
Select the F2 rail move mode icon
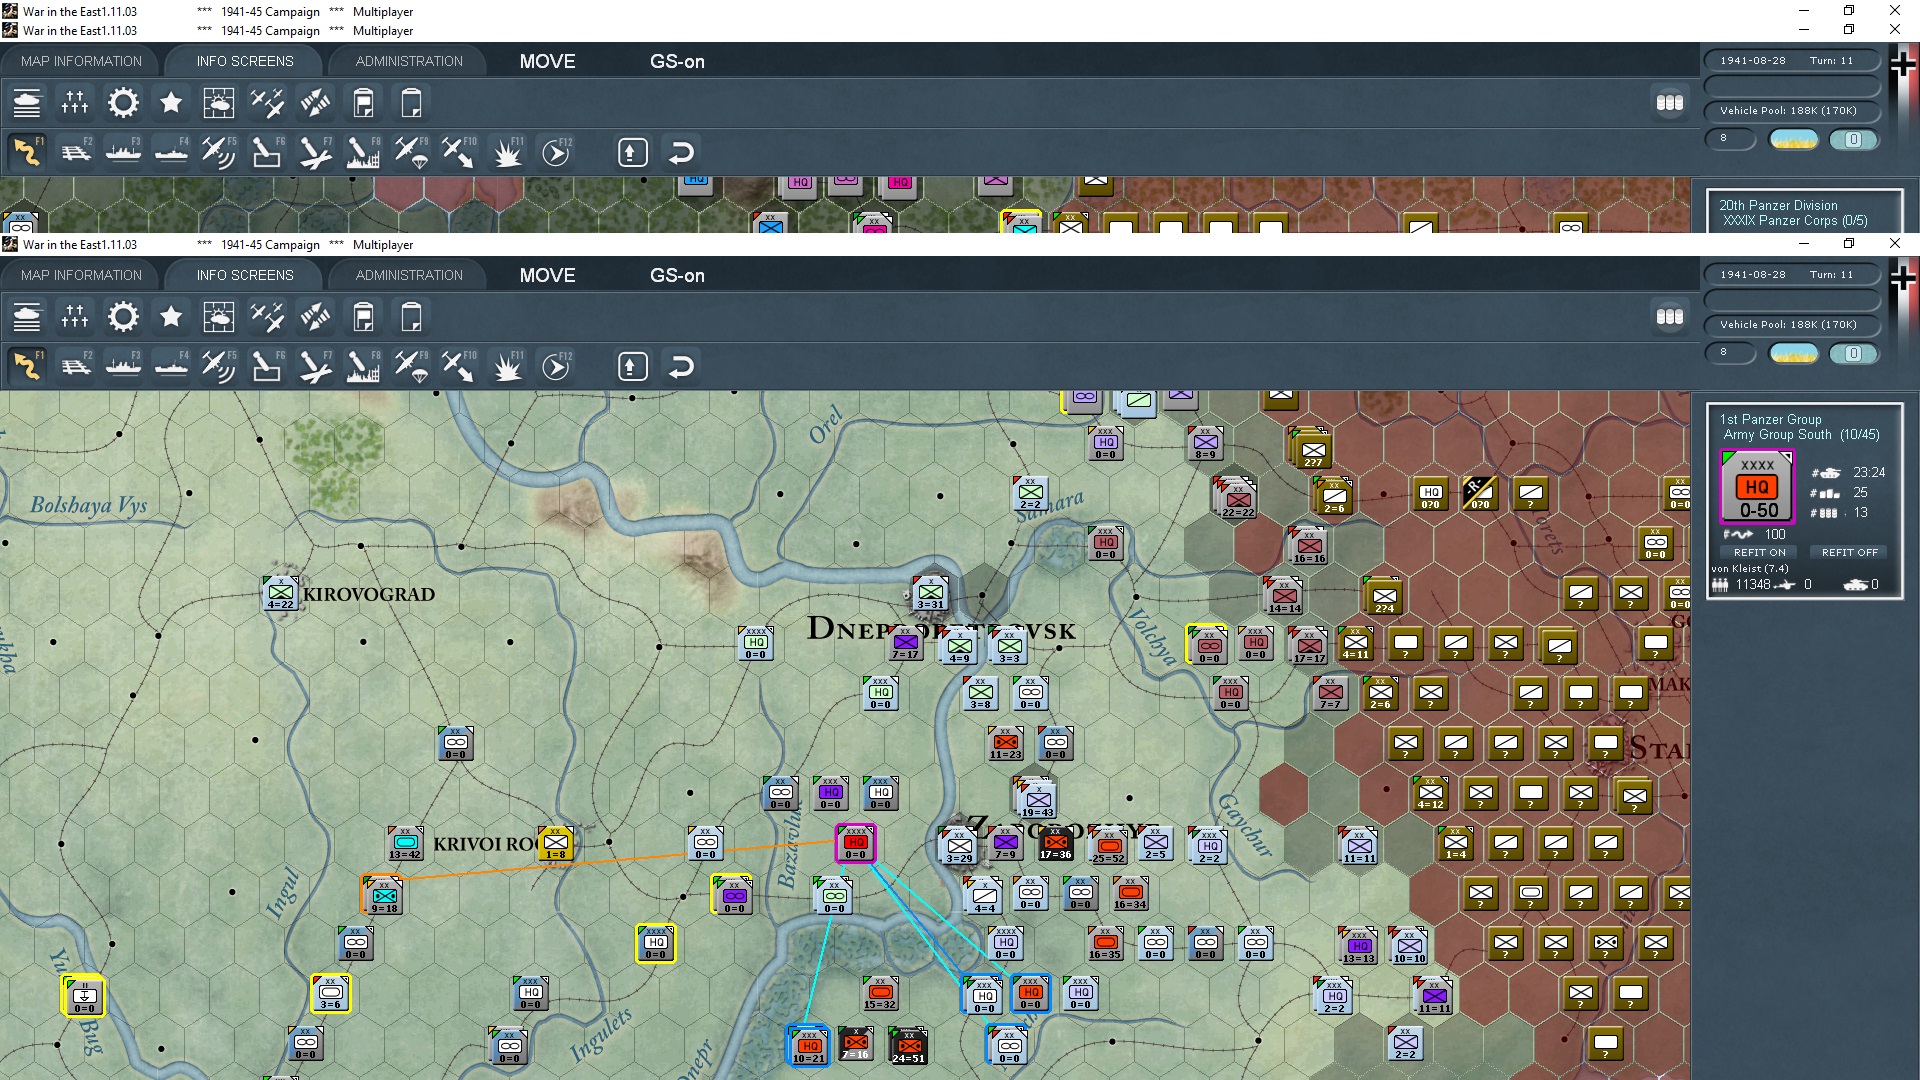pos(75,367)
